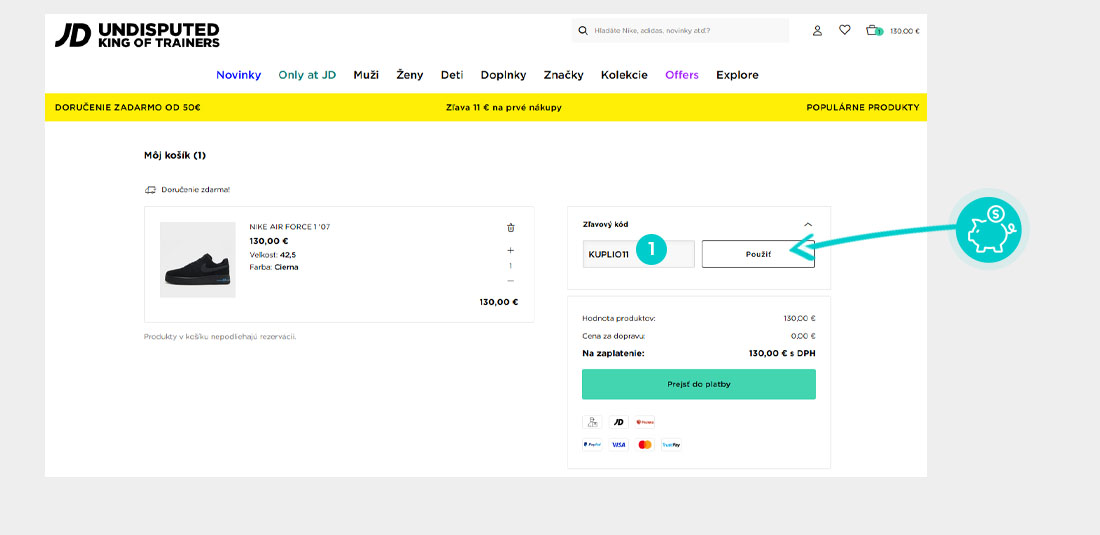The width and height of the screenshot is (1100, 535).
Task: Open the Novinky menu
Action: (x=239, y=75)
